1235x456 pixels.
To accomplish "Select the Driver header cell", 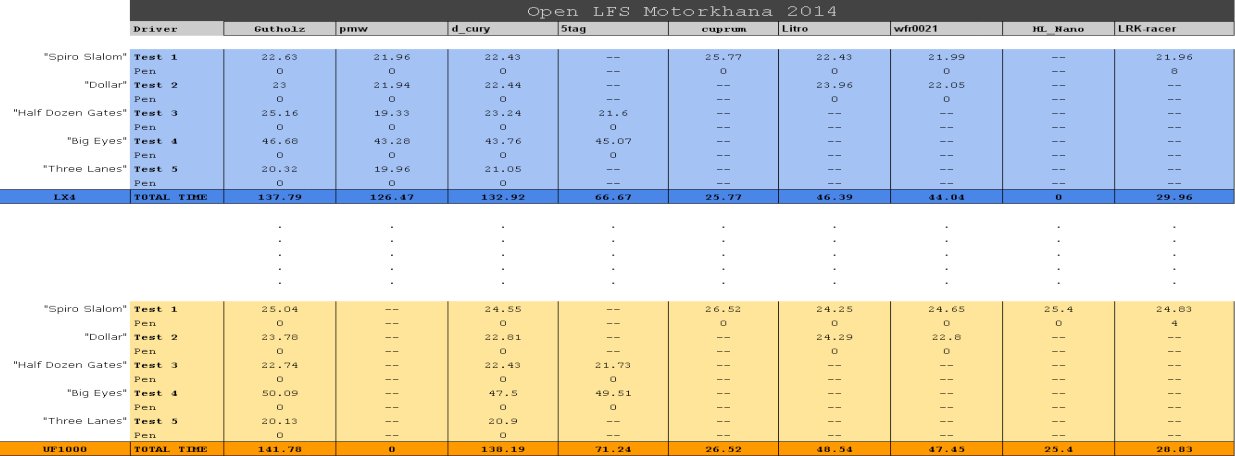I will coord(176,29).
